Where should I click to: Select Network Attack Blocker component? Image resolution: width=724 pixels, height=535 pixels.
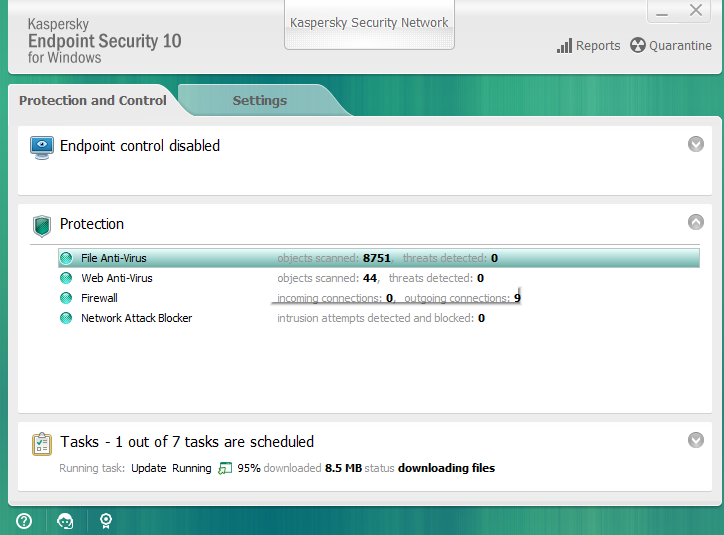(137, 318)
